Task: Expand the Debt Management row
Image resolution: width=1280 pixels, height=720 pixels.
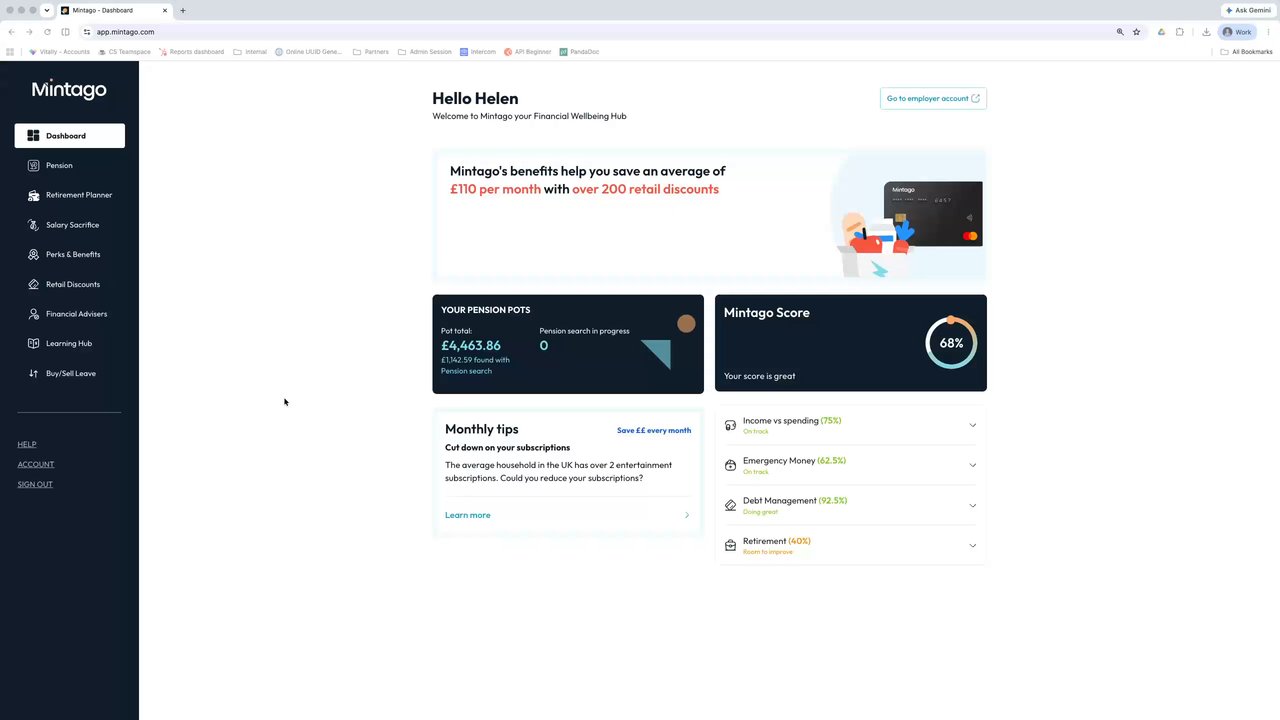Action: coord(851,505)
